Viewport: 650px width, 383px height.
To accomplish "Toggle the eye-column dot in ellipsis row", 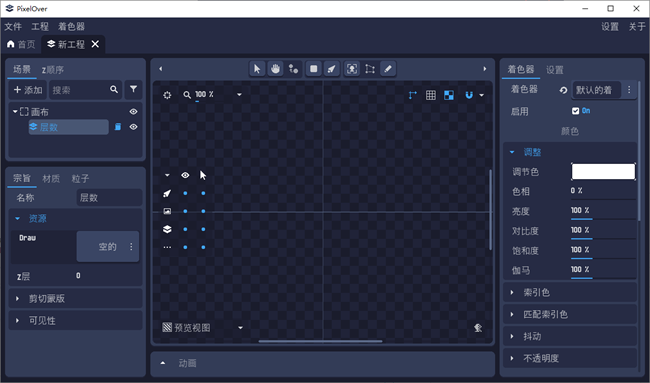I will tap(185, 247).
